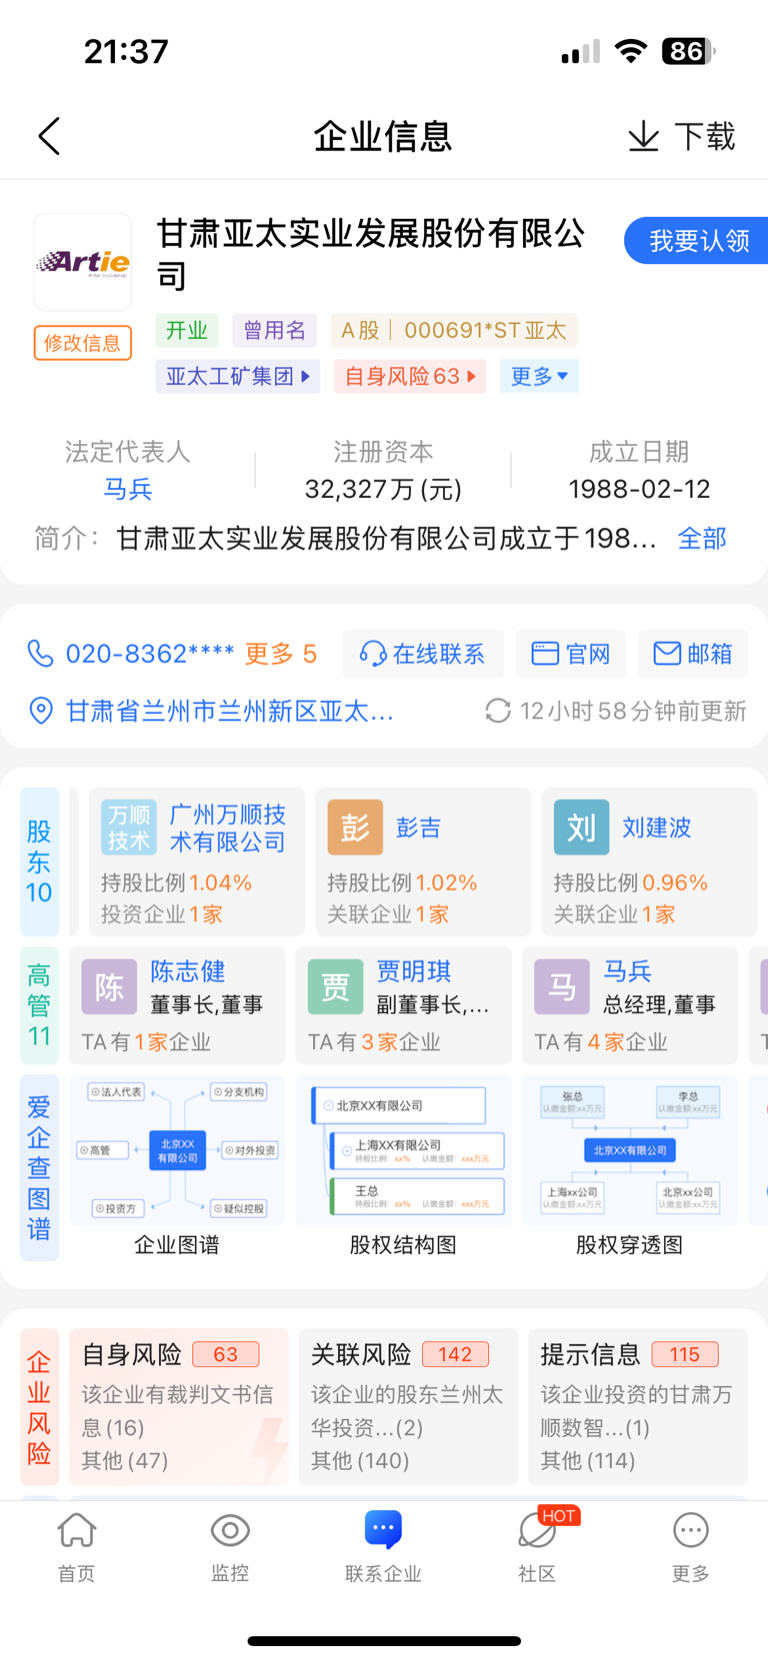Tap TA有1家企业 under 陈志健
Image resolution: width=768 pixels, height=1663 pixels.
tap(146, 1042)
